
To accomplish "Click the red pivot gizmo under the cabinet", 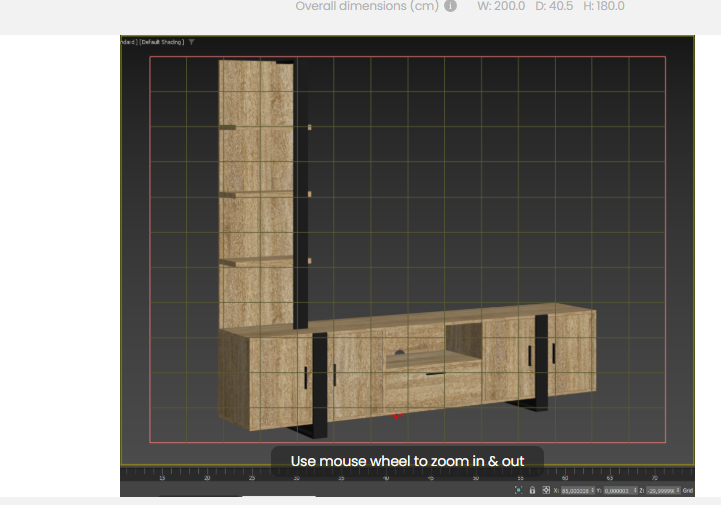I will pos(397,414).
